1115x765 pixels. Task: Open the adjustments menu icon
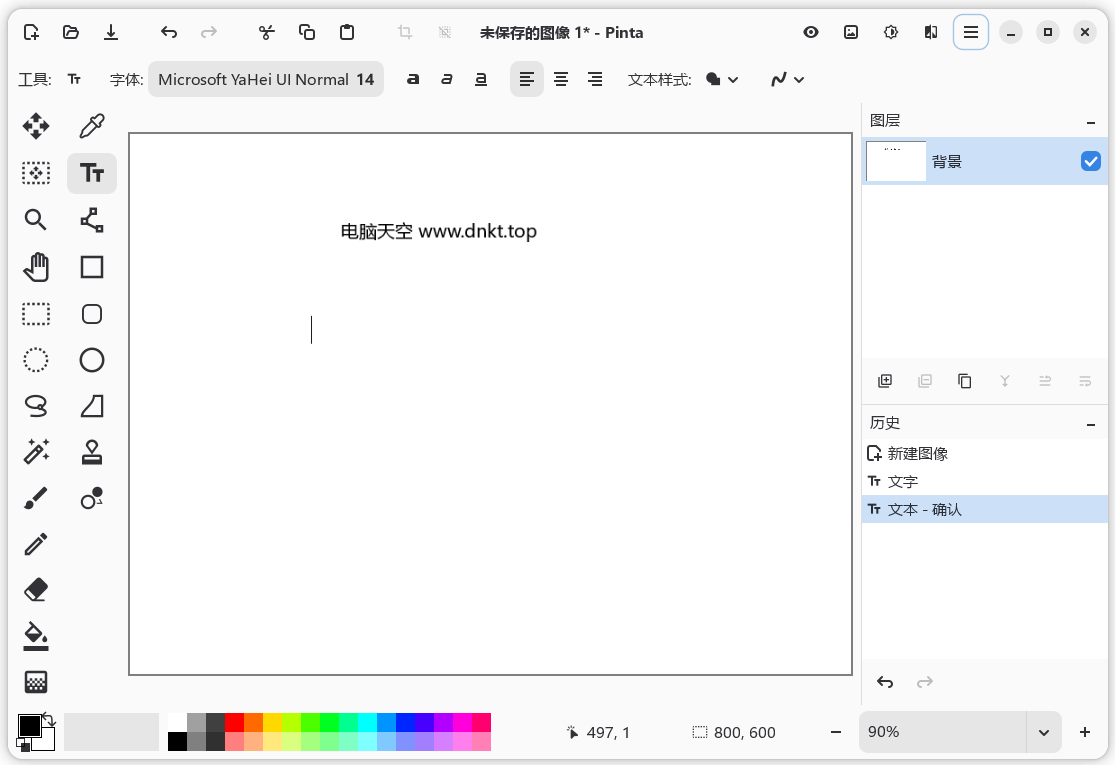(891, 32)
